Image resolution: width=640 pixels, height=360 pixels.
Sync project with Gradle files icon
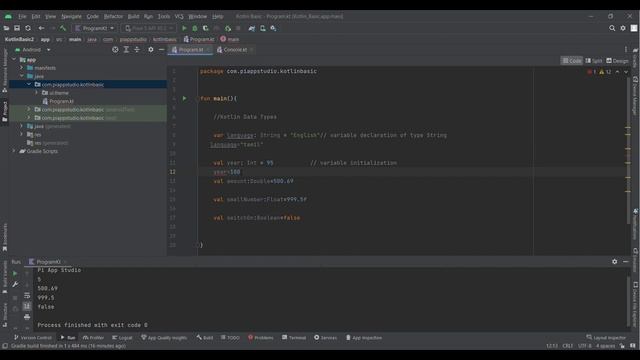pos(252,28)
